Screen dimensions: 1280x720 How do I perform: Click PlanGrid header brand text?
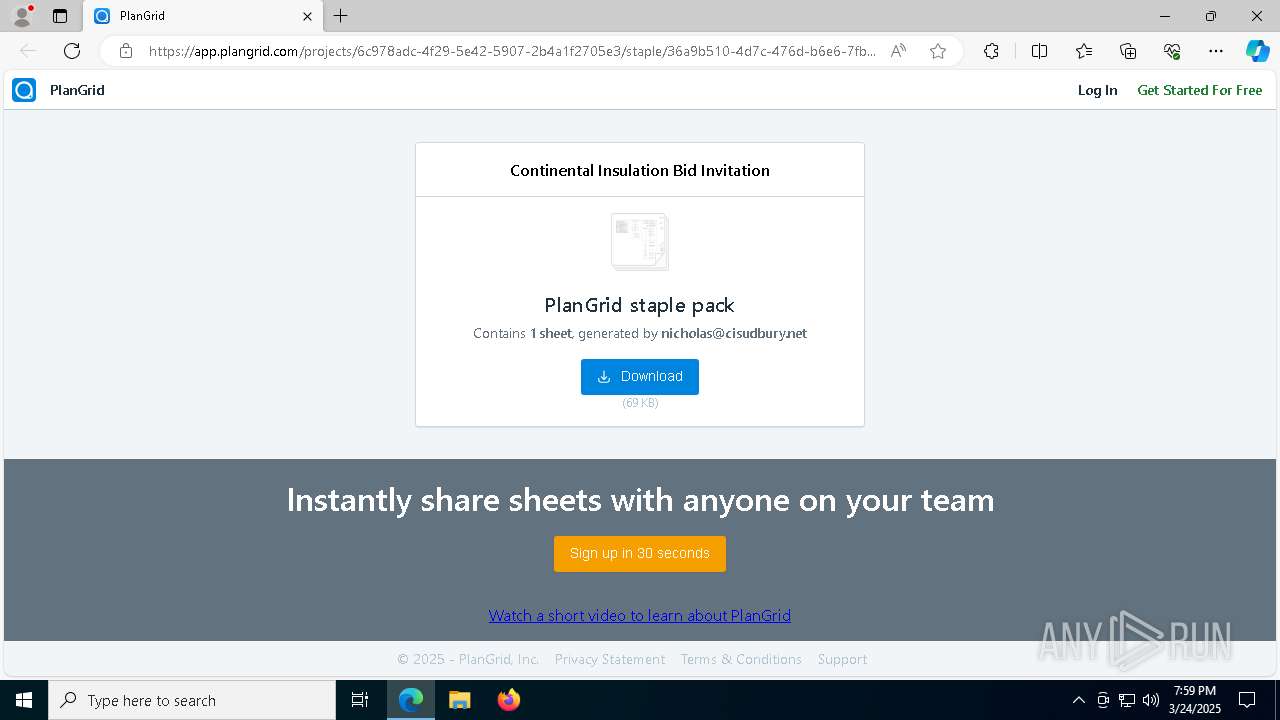(x=77, y=90)
